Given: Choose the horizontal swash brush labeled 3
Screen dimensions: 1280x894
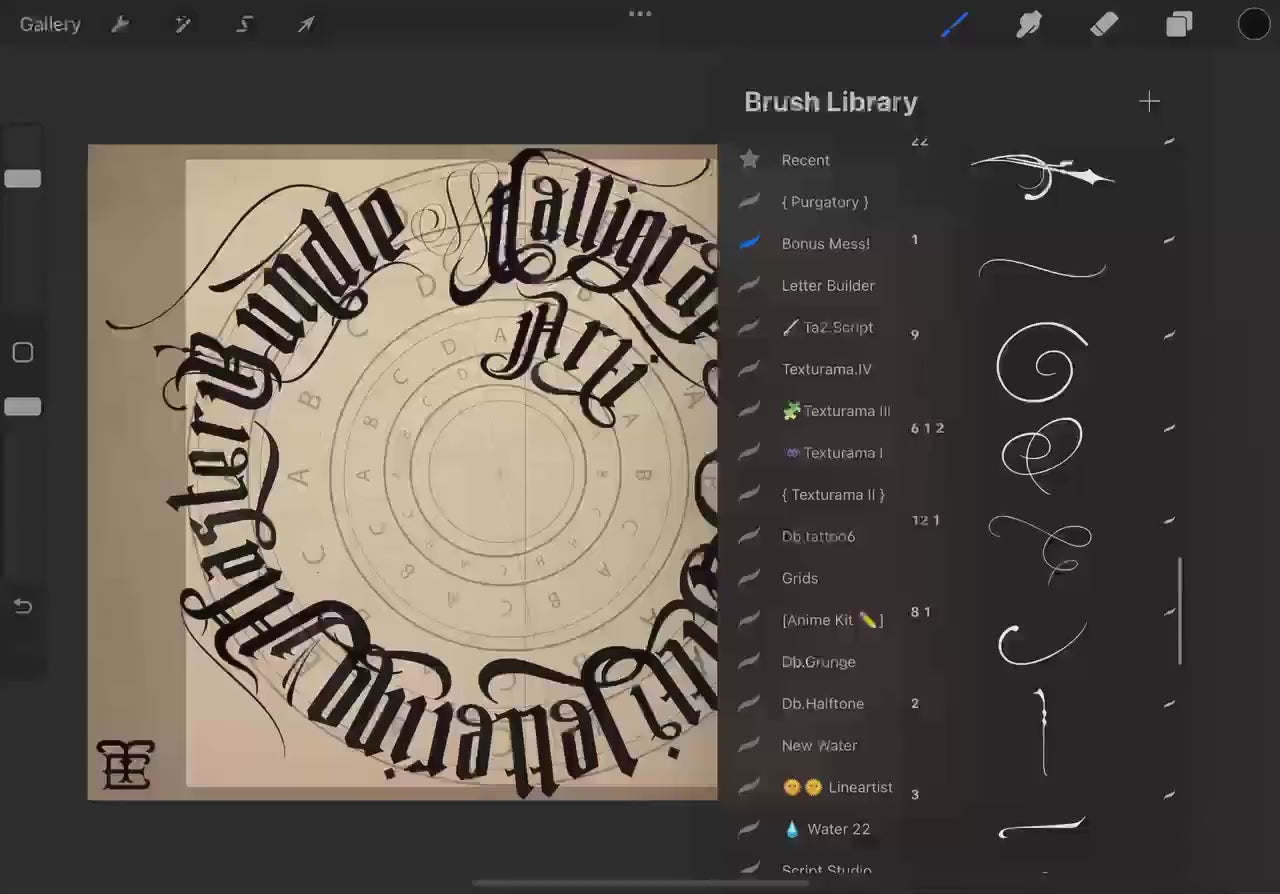Looking at the screenshot, I should pyautogui.click(x=1043, y=826).
